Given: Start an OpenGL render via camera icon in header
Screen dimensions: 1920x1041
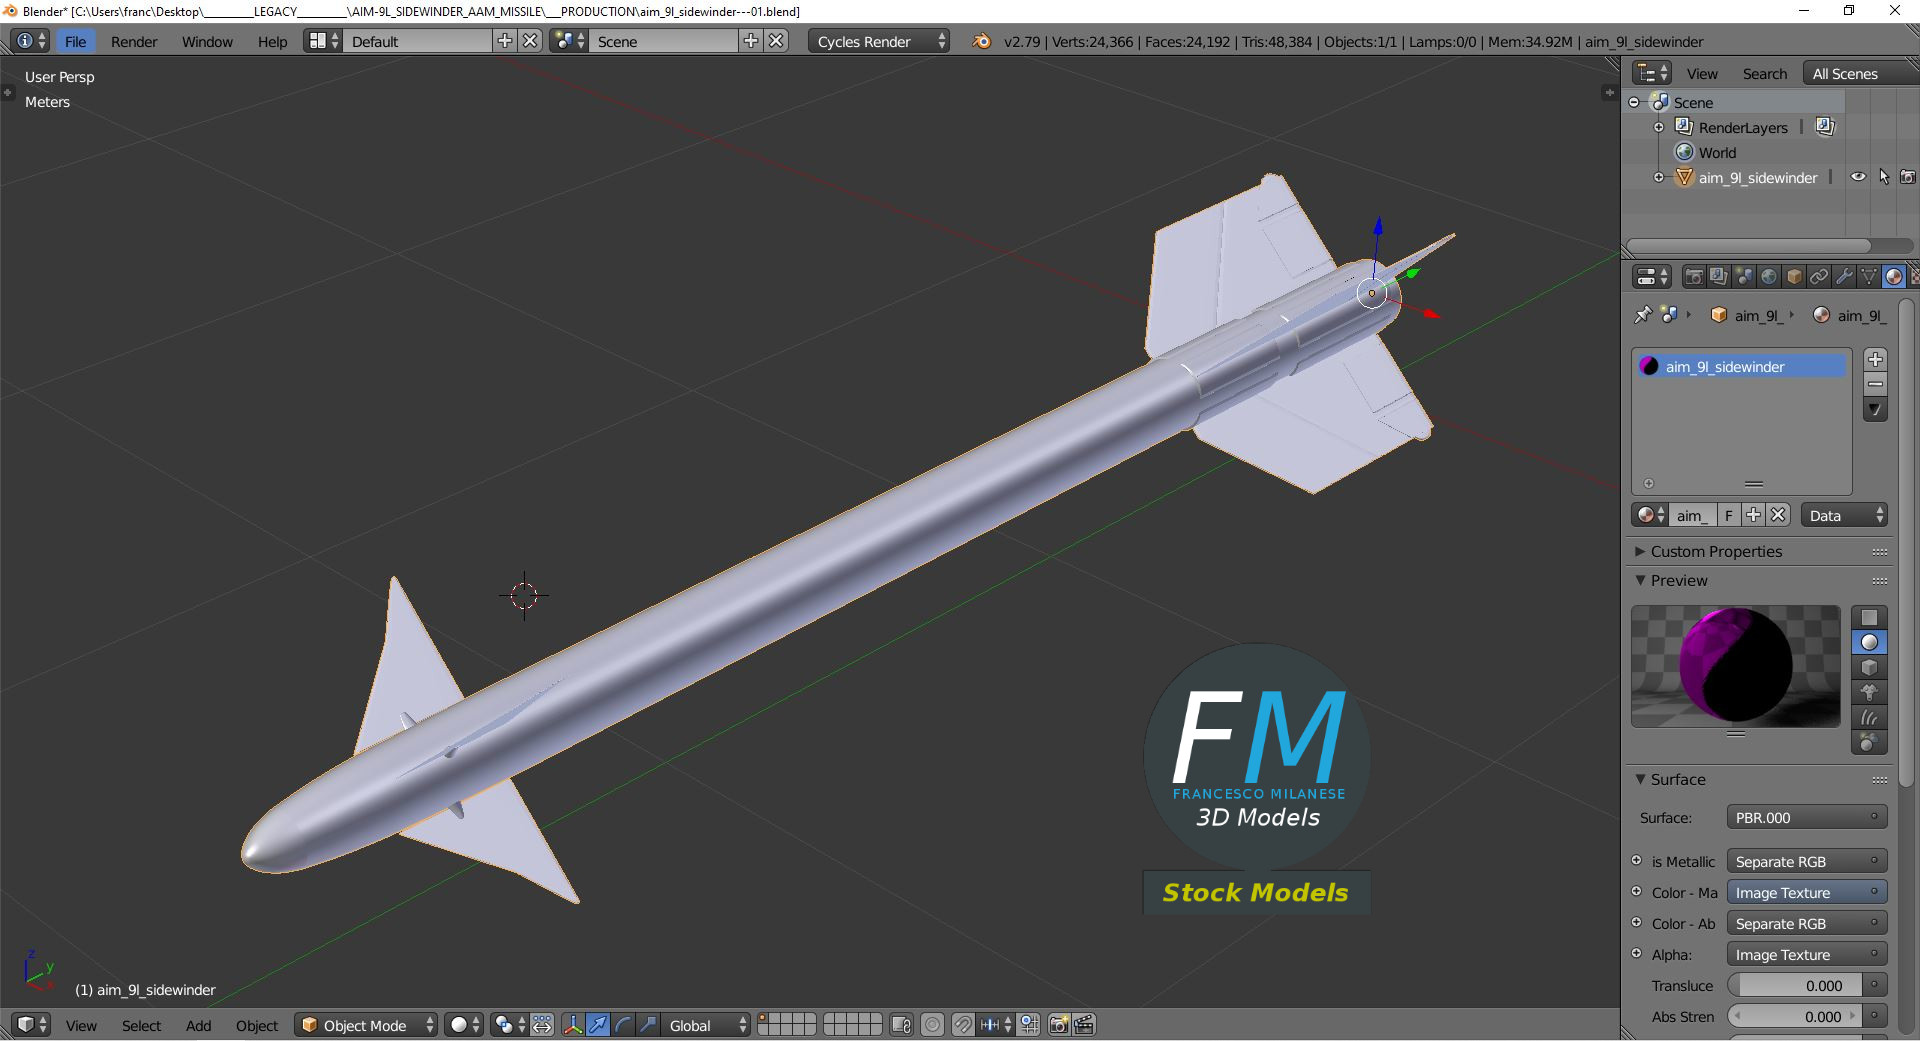Looking at the screenshot, I should (x=1058, y=1025).
